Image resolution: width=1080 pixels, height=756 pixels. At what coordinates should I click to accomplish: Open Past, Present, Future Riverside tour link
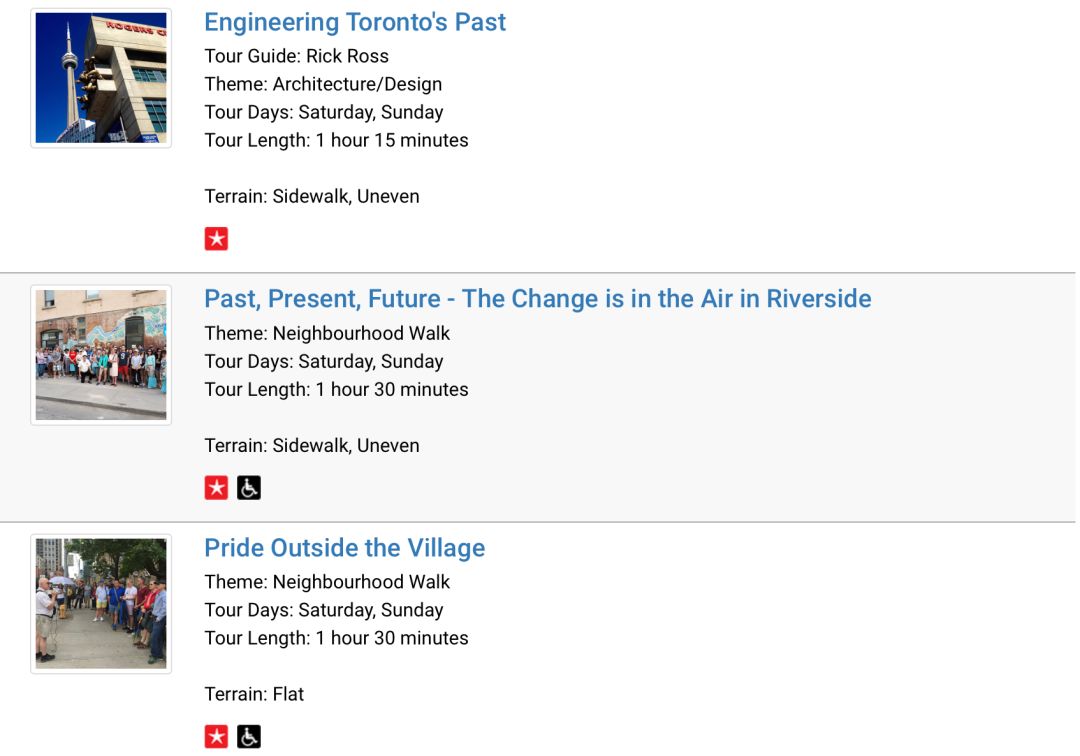tap(538, 299)
